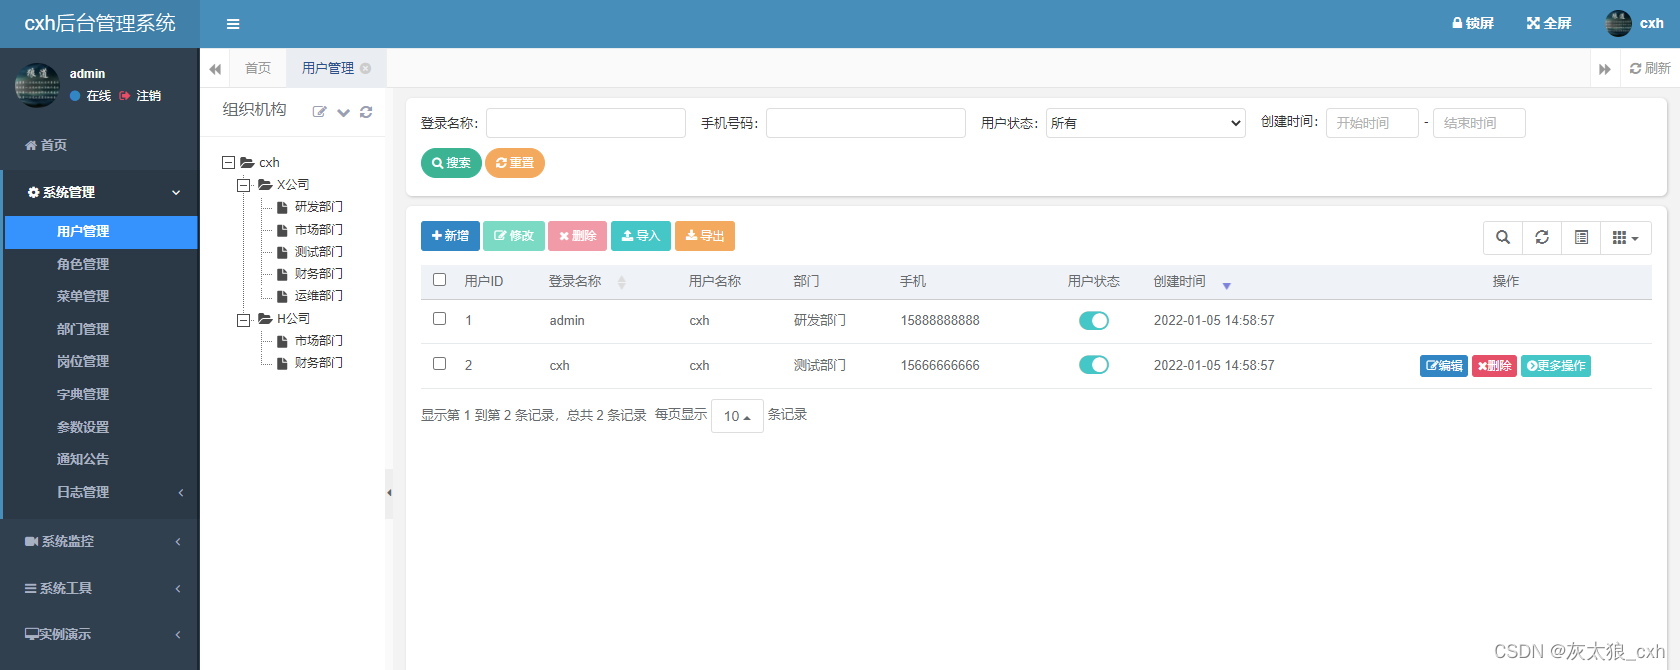Click the 搜索 button

click(x=451, y=163)
